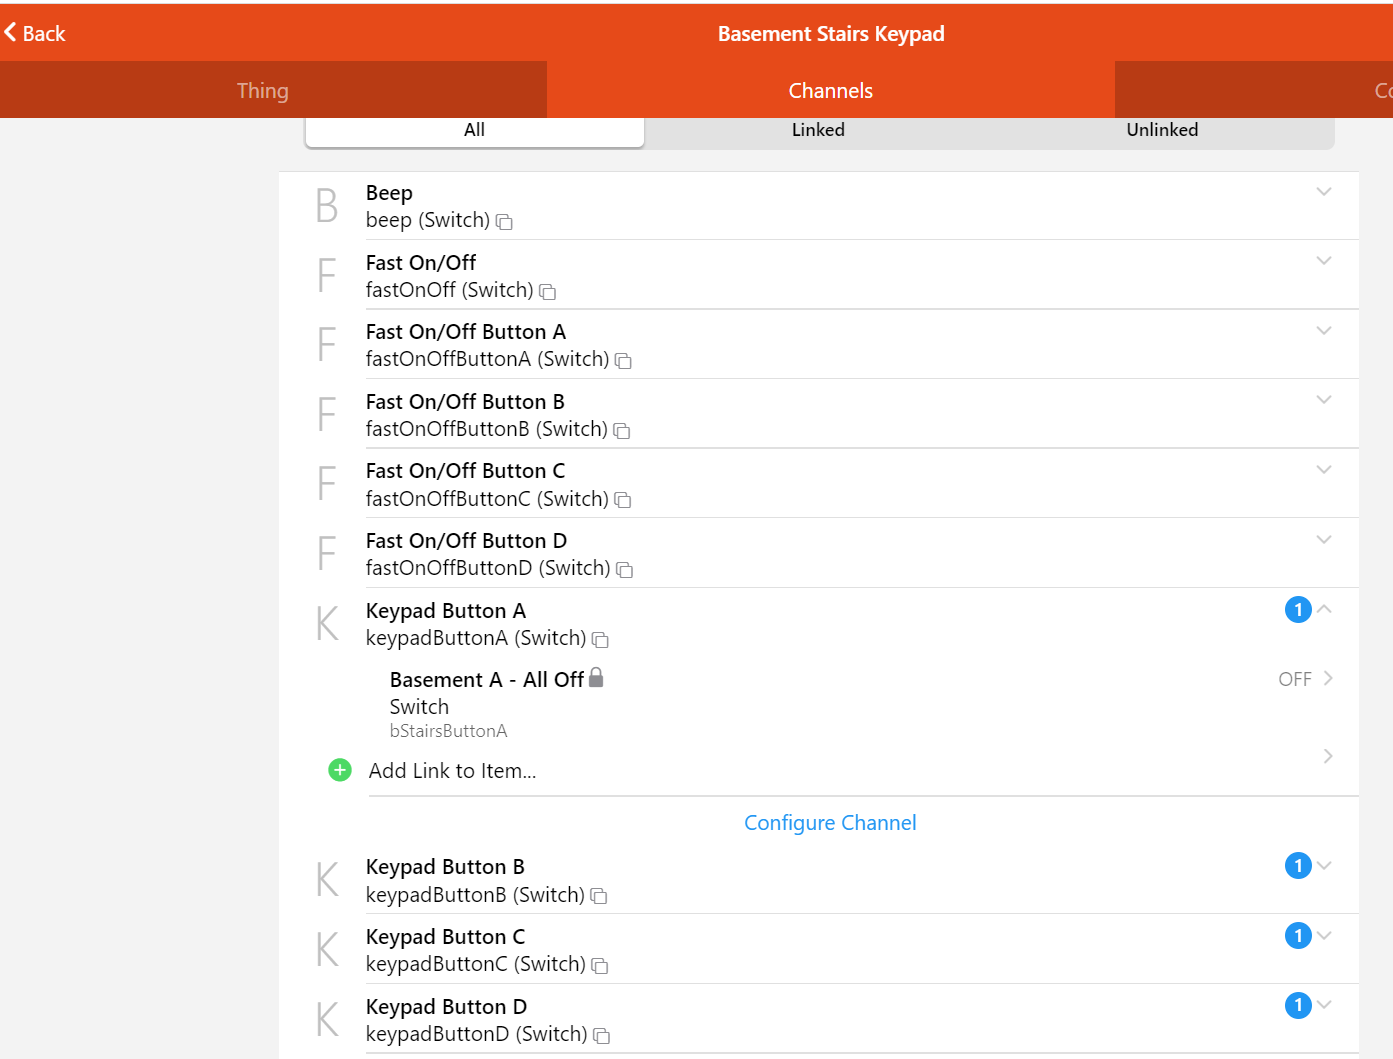
Task: Click the bStairsButtonA item name
Action: pyautogui.click(x=448, y=731)
